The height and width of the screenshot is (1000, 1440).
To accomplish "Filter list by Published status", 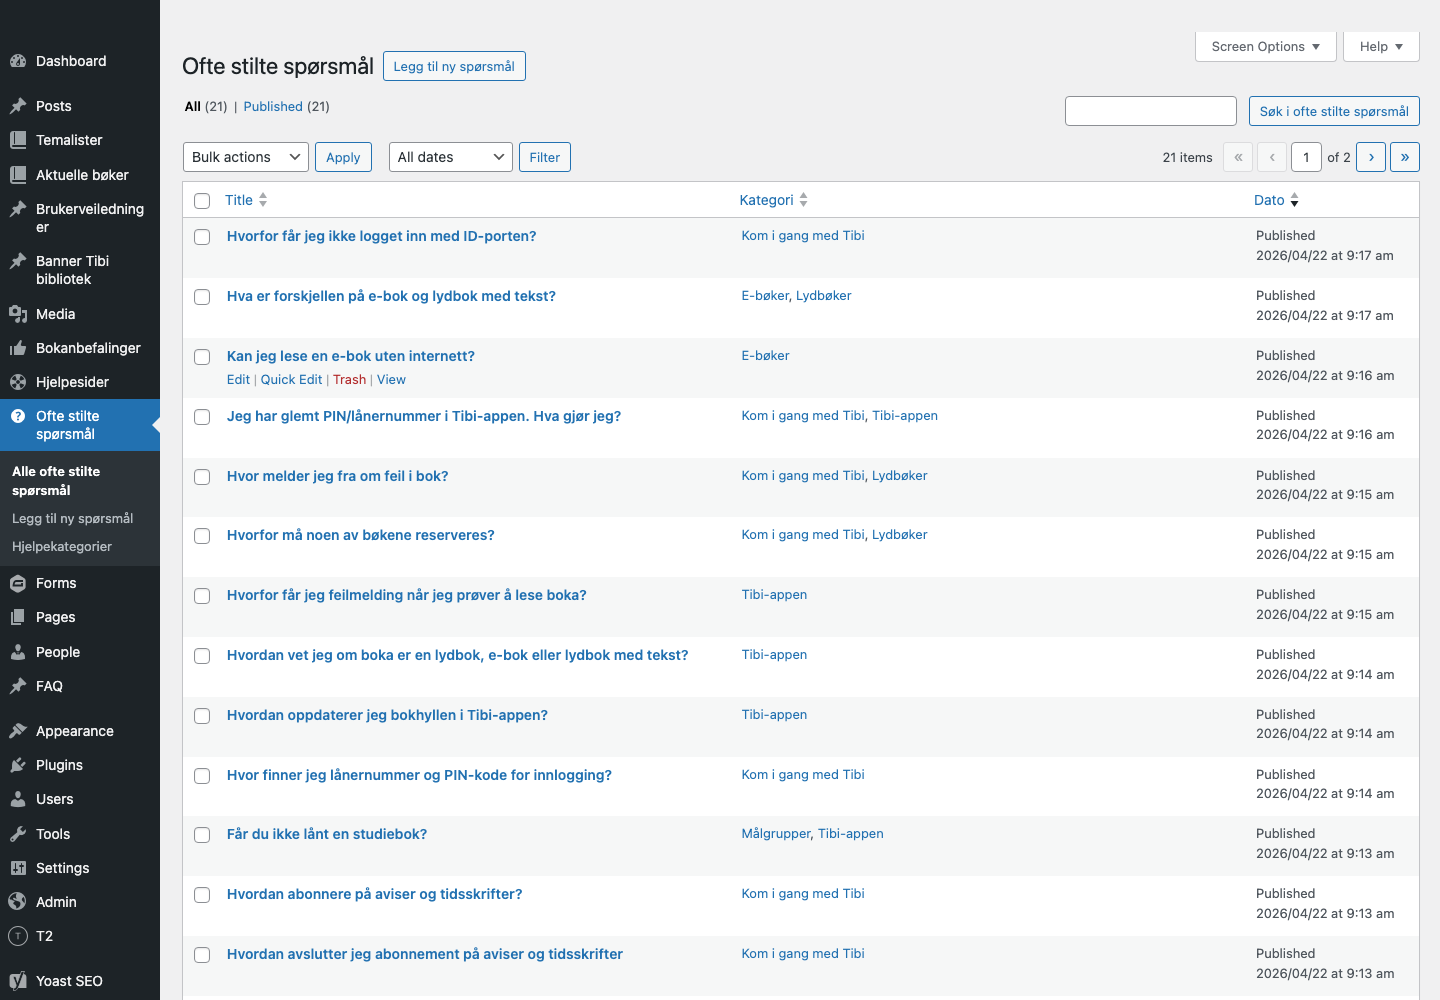I will click(x=273, y=106).
